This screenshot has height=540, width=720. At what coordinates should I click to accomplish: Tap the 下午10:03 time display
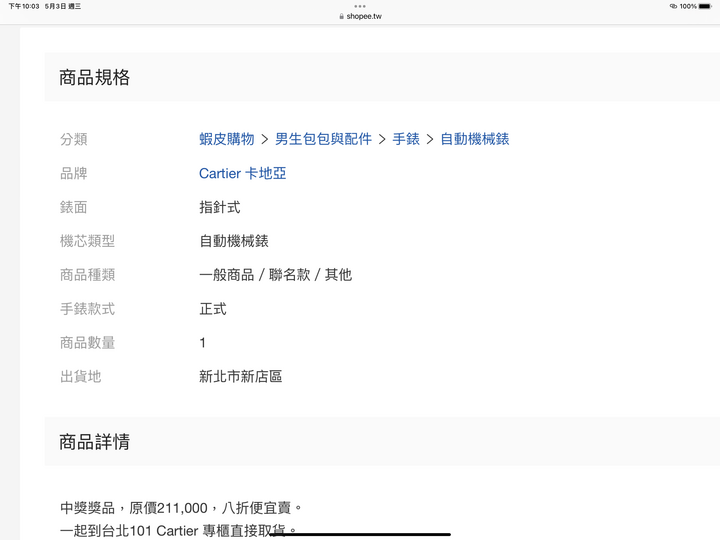tap(24, 6)
